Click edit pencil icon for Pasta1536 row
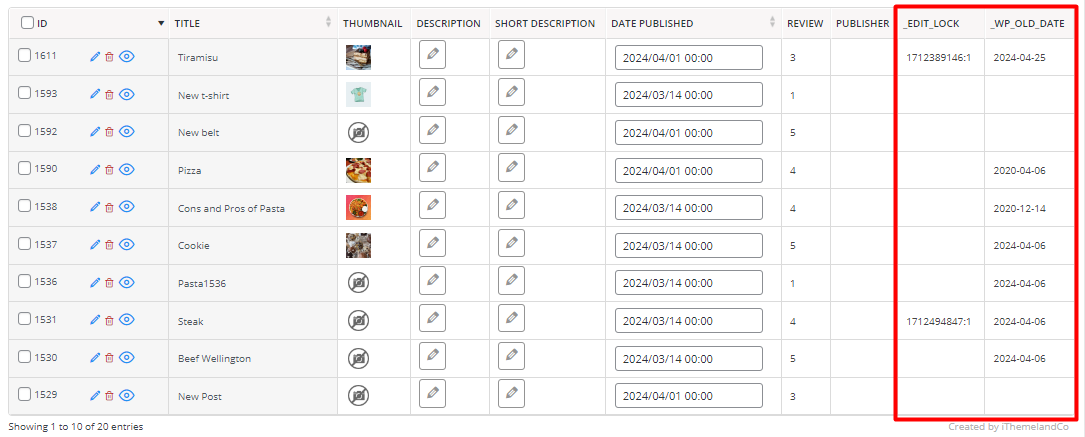1085x437 pixels. tap(95, 282)
